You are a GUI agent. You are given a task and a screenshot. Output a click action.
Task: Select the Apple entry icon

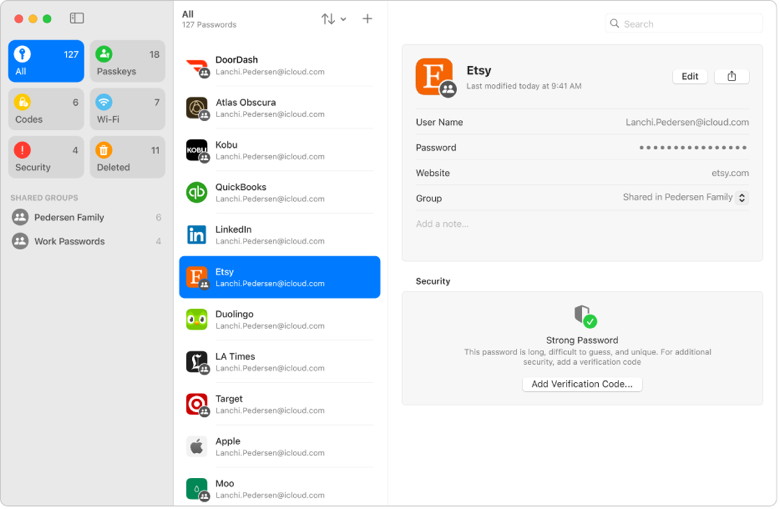coord(196,447)
